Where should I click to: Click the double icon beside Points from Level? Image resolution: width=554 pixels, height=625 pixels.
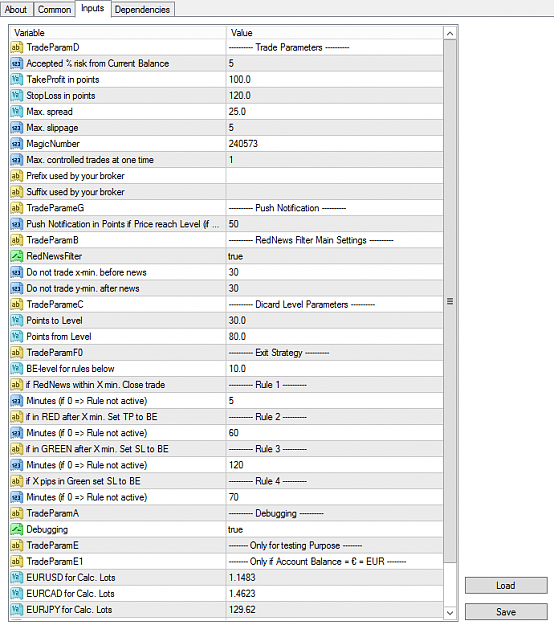(16, 336)
